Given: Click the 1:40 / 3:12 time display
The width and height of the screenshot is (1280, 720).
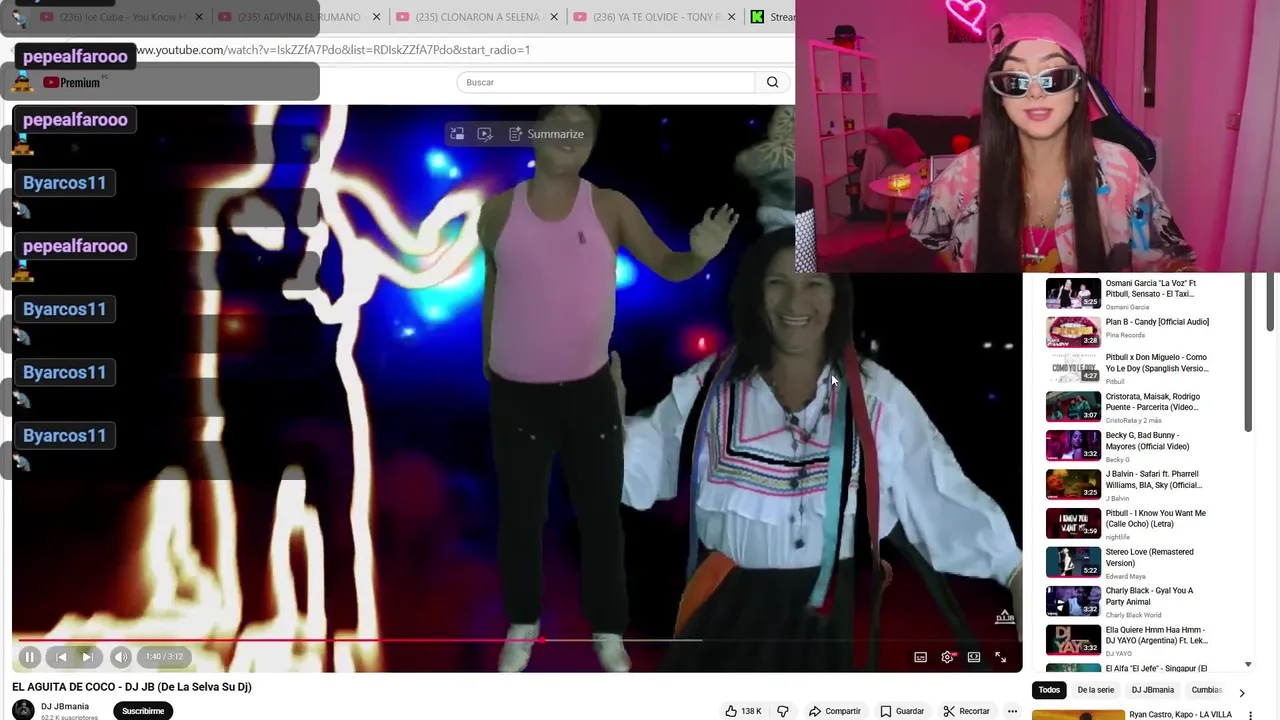Looking at the screenshot, I should point(164,657).
